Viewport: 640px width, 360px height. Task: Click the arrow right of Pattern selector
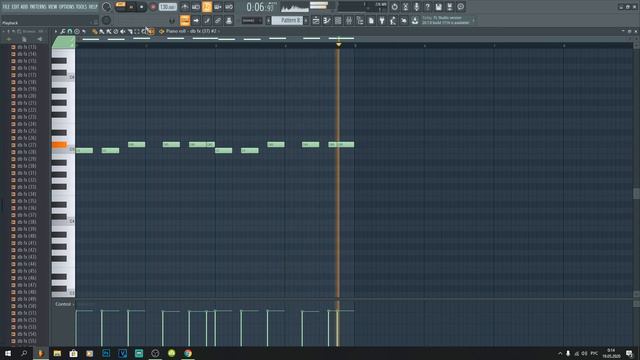306,20
